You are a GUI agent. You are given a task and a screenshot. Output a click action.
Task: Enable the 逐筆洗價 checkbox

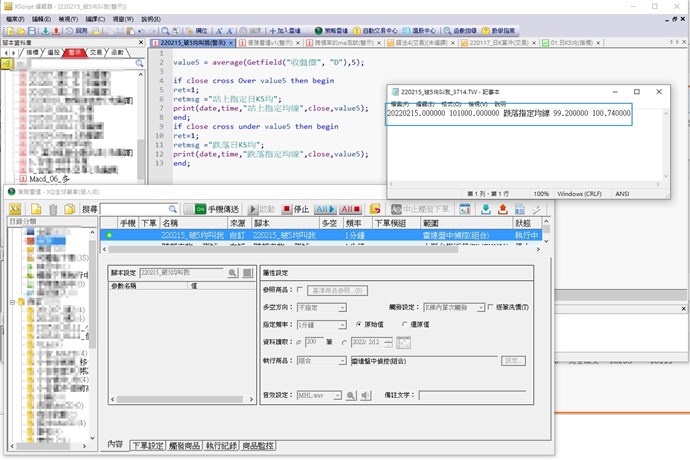point(489,307)
